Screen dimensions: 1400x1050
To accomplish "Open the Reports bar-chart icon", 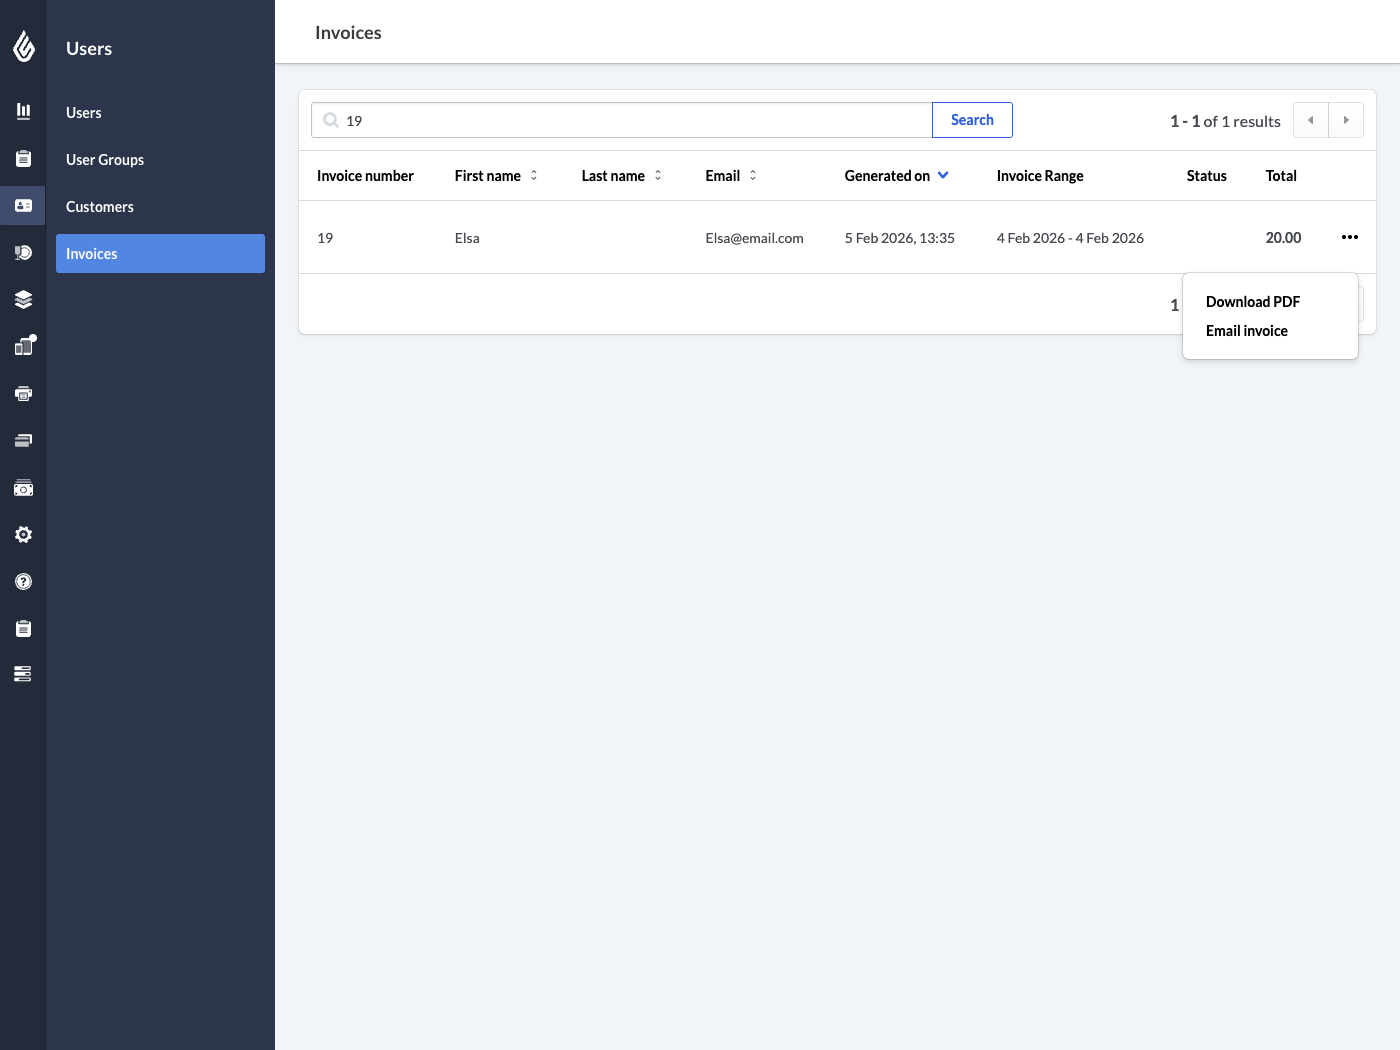I will click(23, 111).
